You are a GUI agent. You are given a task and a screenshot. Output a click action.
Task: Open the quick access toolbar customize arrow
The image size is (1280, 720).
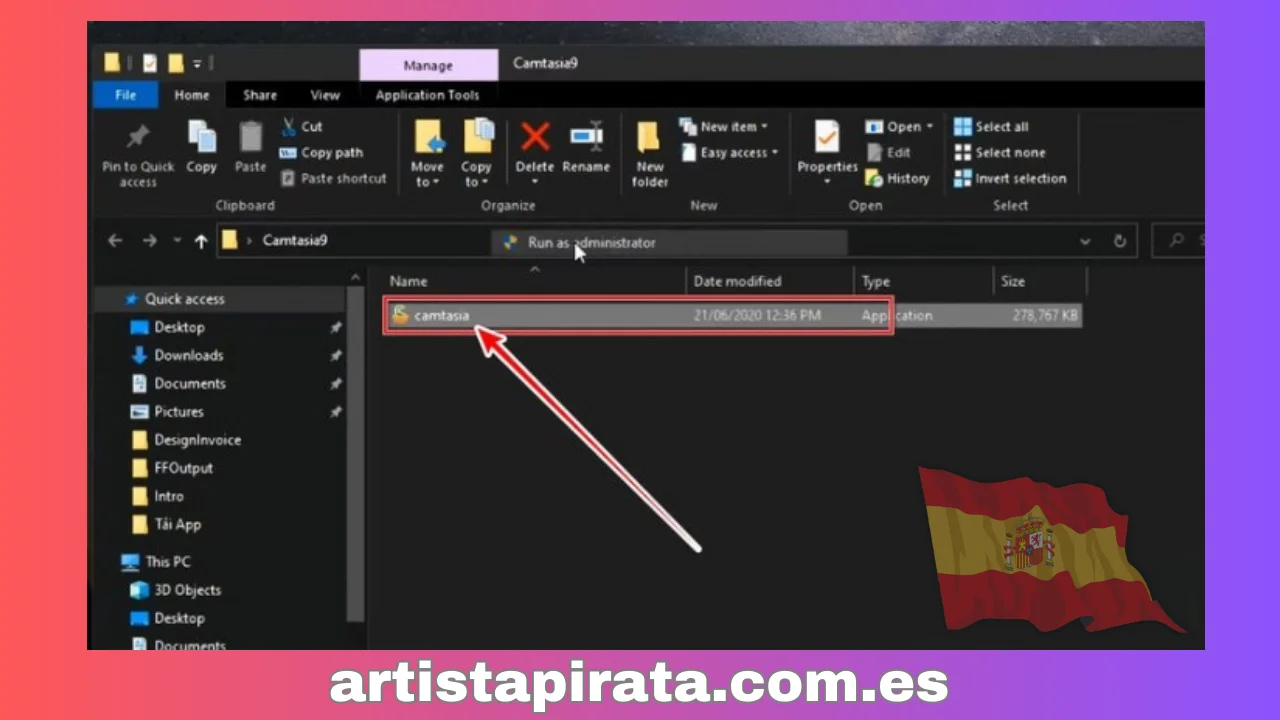198,64
